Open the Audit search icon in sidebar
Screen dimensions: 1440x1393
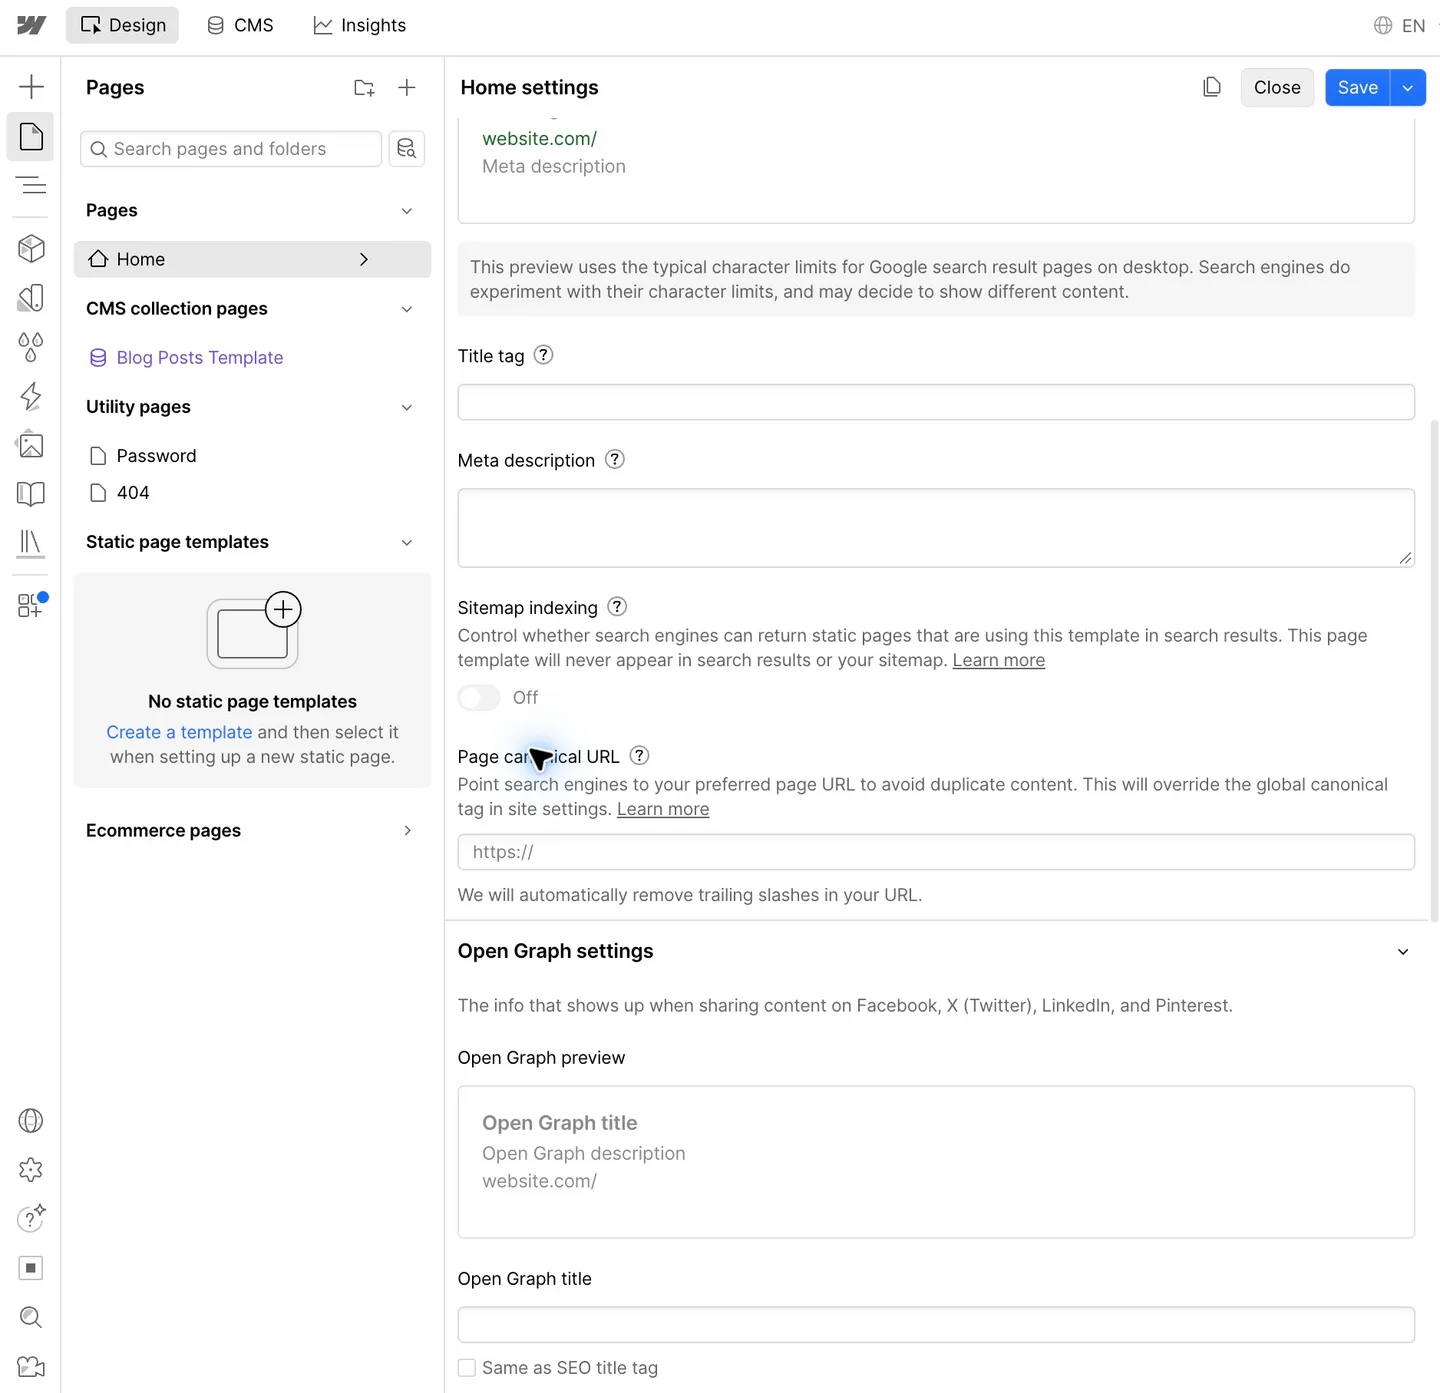[31, 1317]
